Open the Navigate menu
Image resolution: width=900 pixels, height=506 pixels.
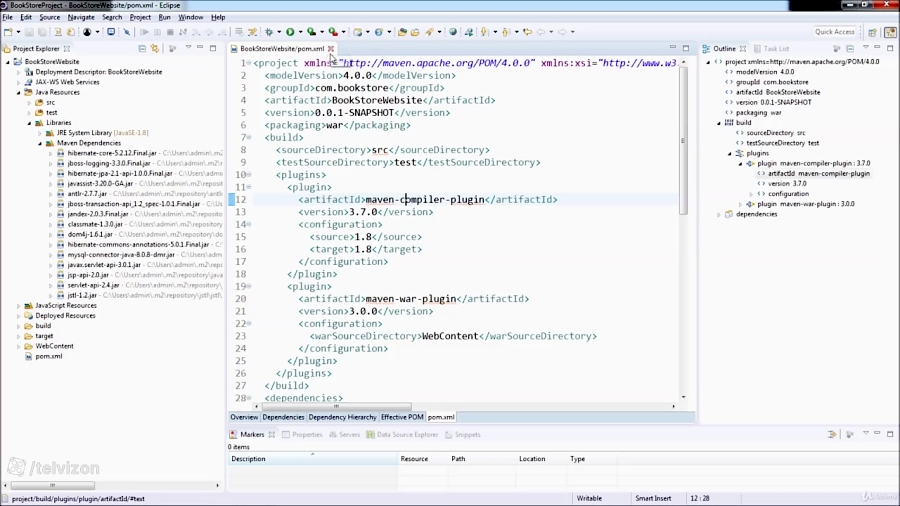81,17
